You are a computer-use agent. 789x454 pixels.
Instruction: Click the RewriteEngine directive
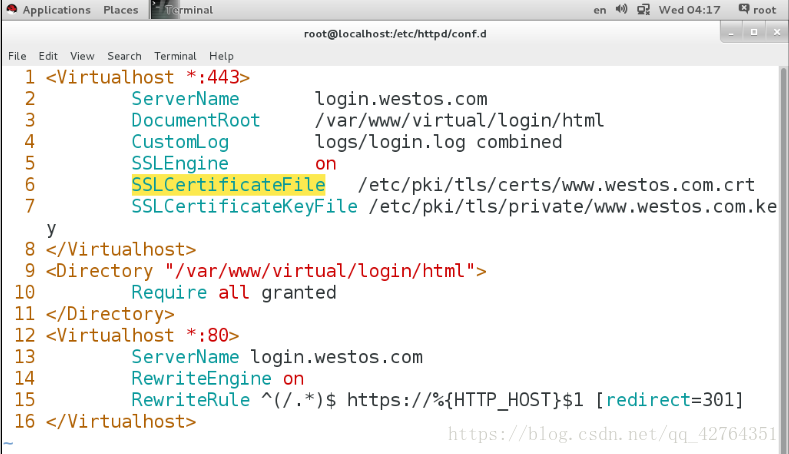(201, 379)
